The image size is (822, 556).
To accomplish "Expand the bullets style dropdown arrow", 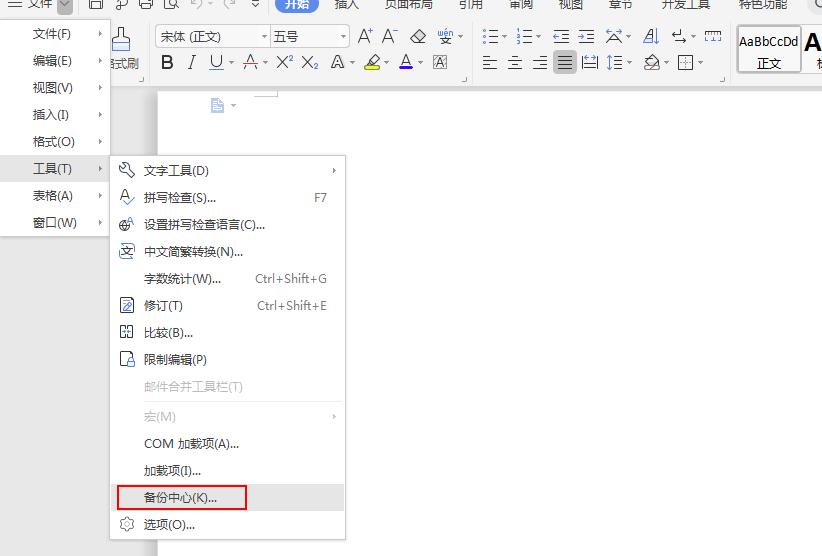I will [x=504, y=37].
